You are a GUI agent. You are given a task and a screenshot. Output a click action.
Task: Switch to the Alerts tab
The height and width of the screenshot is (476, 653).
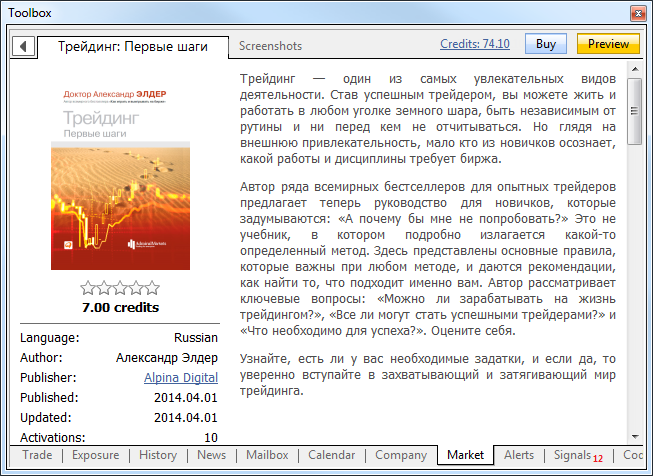tap(518, 455)
